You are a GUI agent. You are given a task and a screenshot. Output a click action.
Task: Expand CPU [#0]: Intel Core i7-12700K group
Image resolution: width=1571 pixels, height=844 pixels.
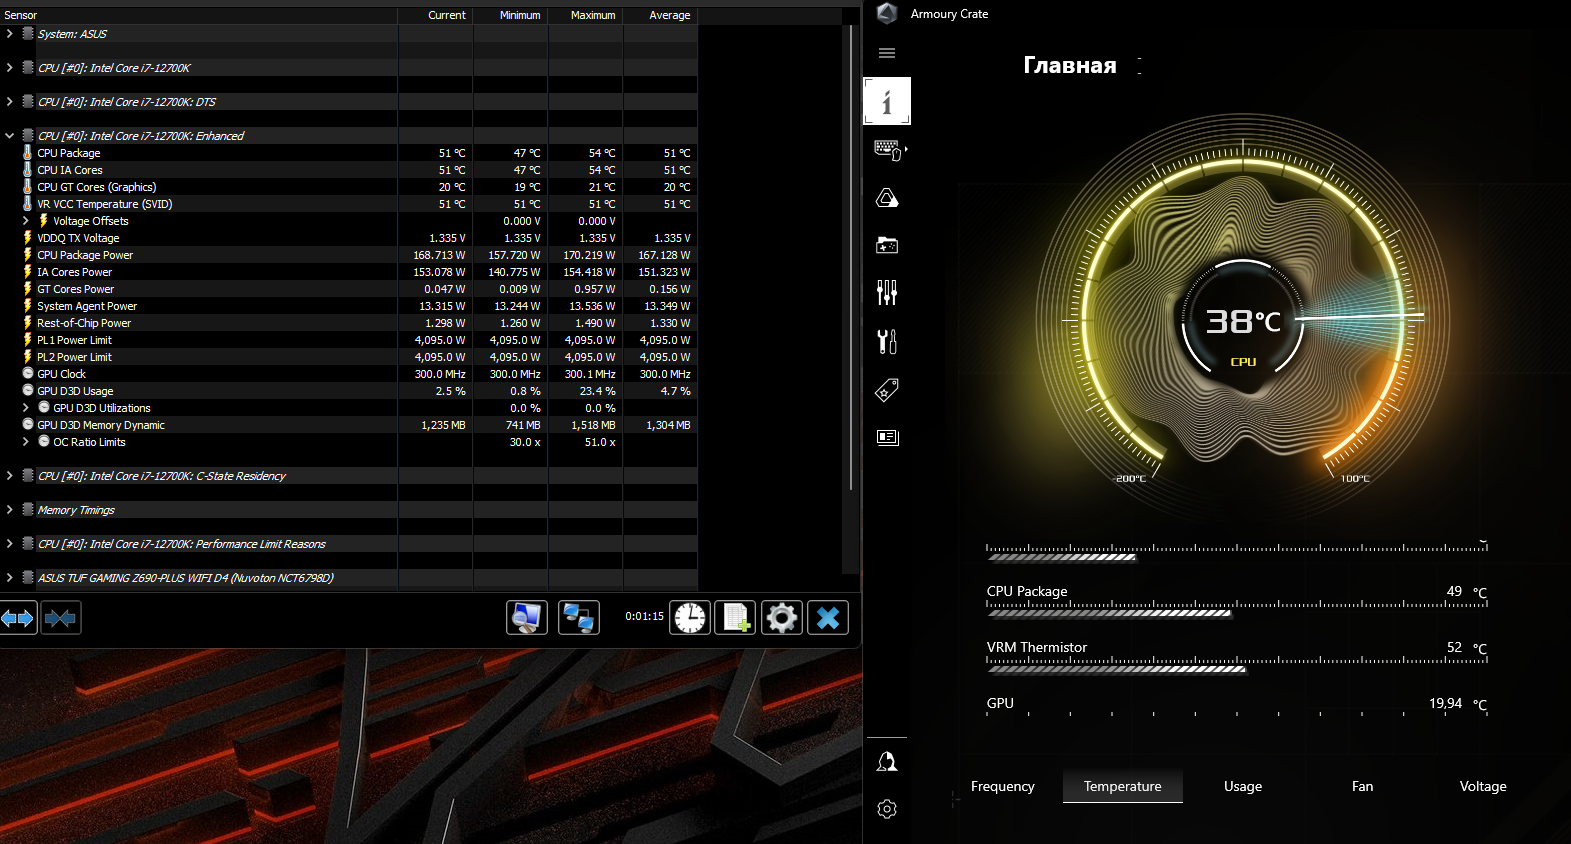10,68
